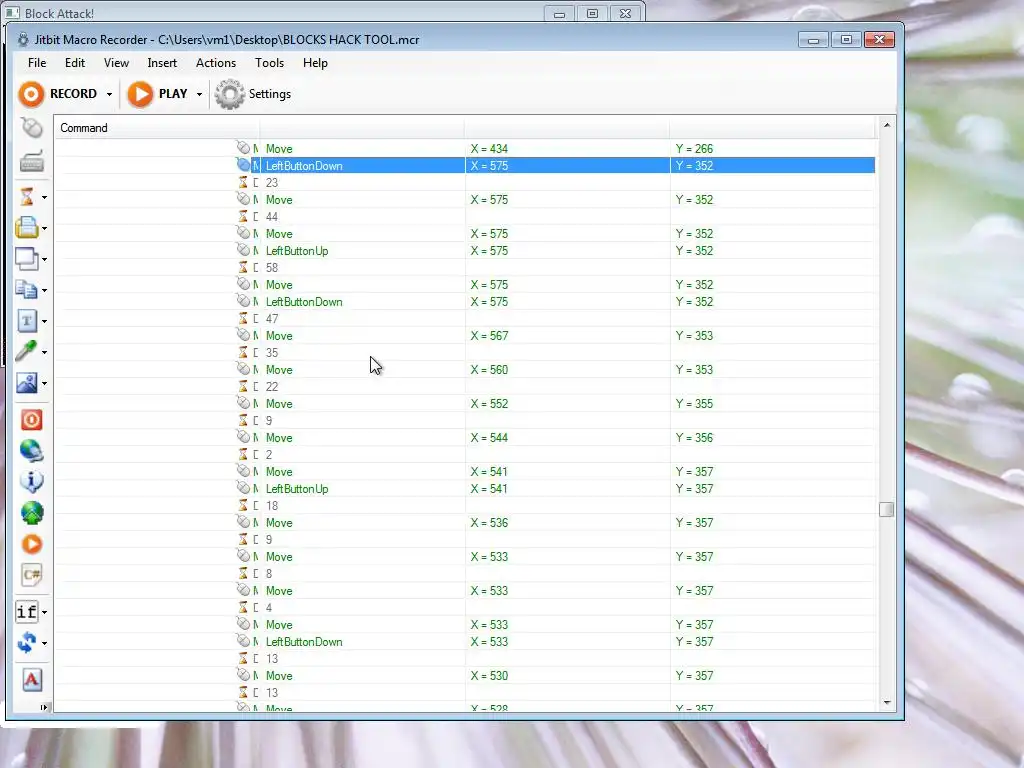Select the highlighted LeftButtonDown X = 575 row
Screen dimensions: 1024x768
[x=464, y=166]
